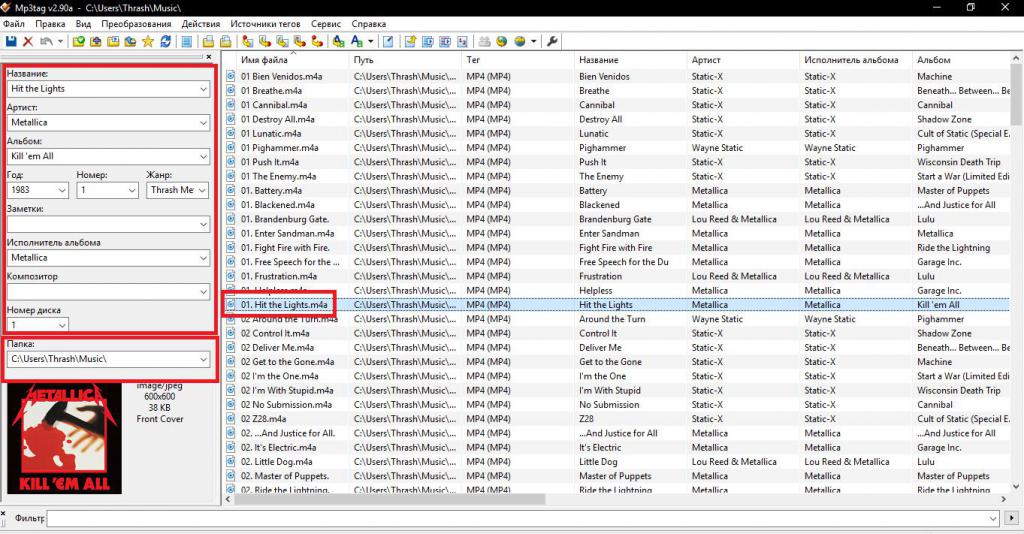Click the 'Brandenburg Gate' title cell

615,219
